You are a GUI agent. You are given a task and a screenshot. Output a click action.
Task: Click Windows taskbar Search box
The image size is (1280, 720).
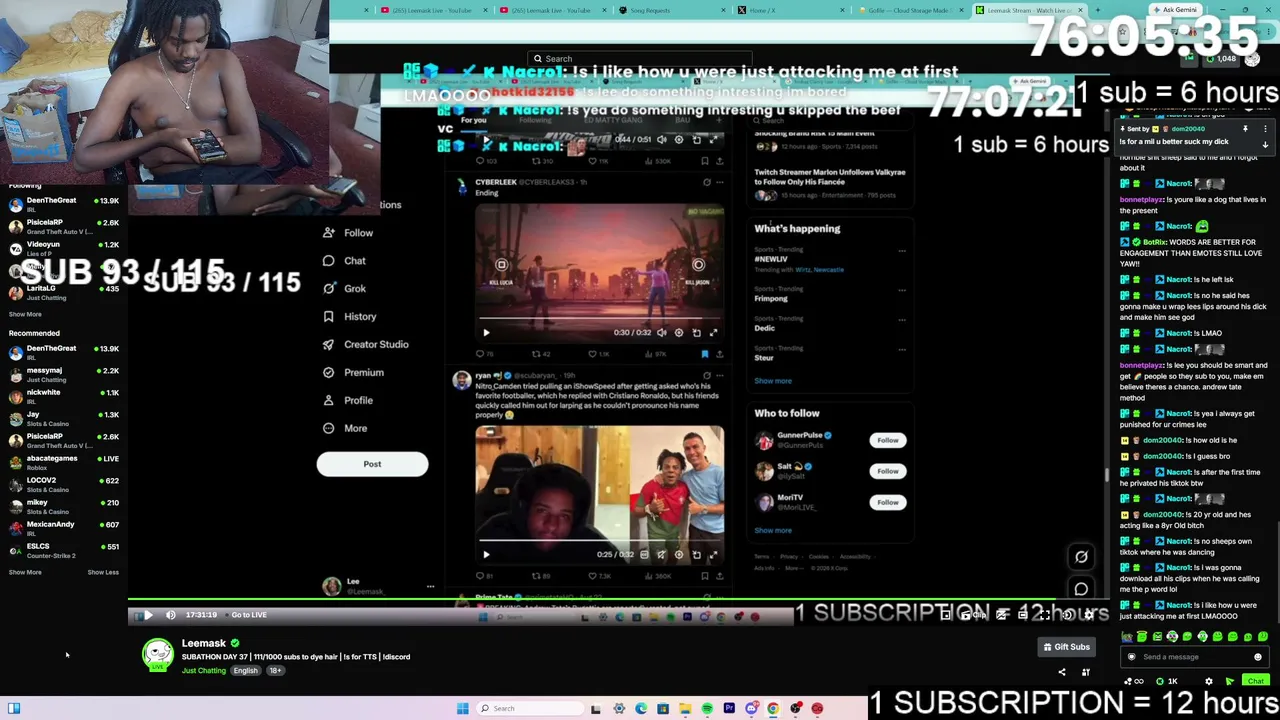[x=528, y=708]
